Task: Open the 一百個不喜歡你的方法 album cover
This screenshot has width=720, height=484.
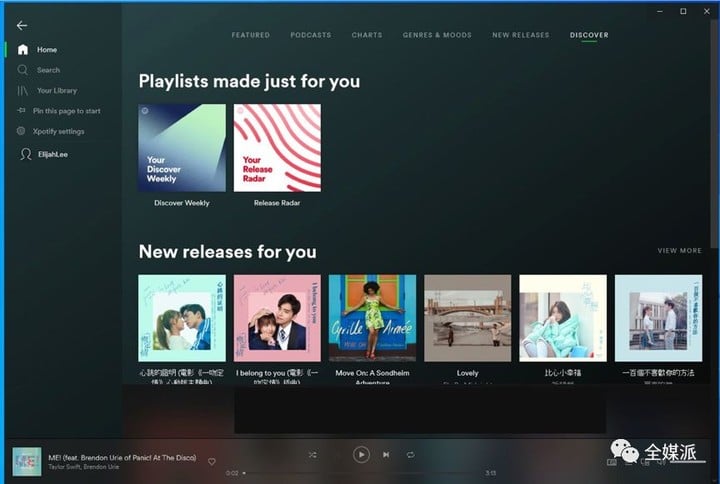Action: click(658, 318)
